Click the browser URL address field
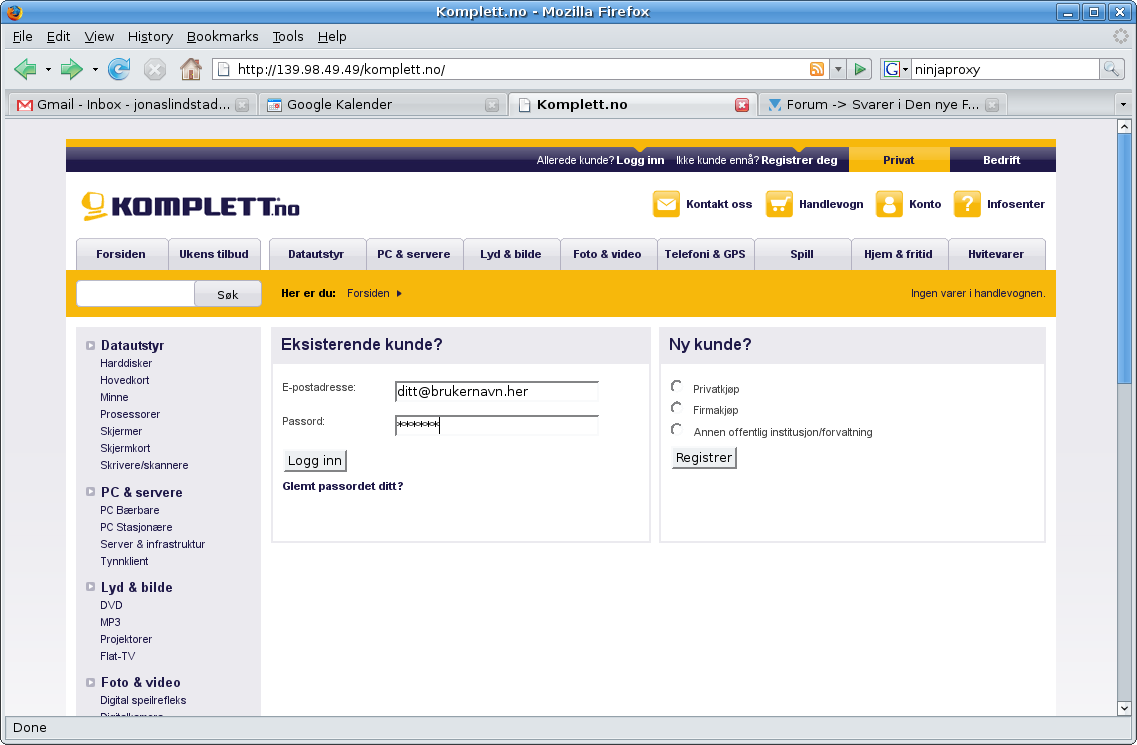The image size is (1137, 745). pos(519,70)
